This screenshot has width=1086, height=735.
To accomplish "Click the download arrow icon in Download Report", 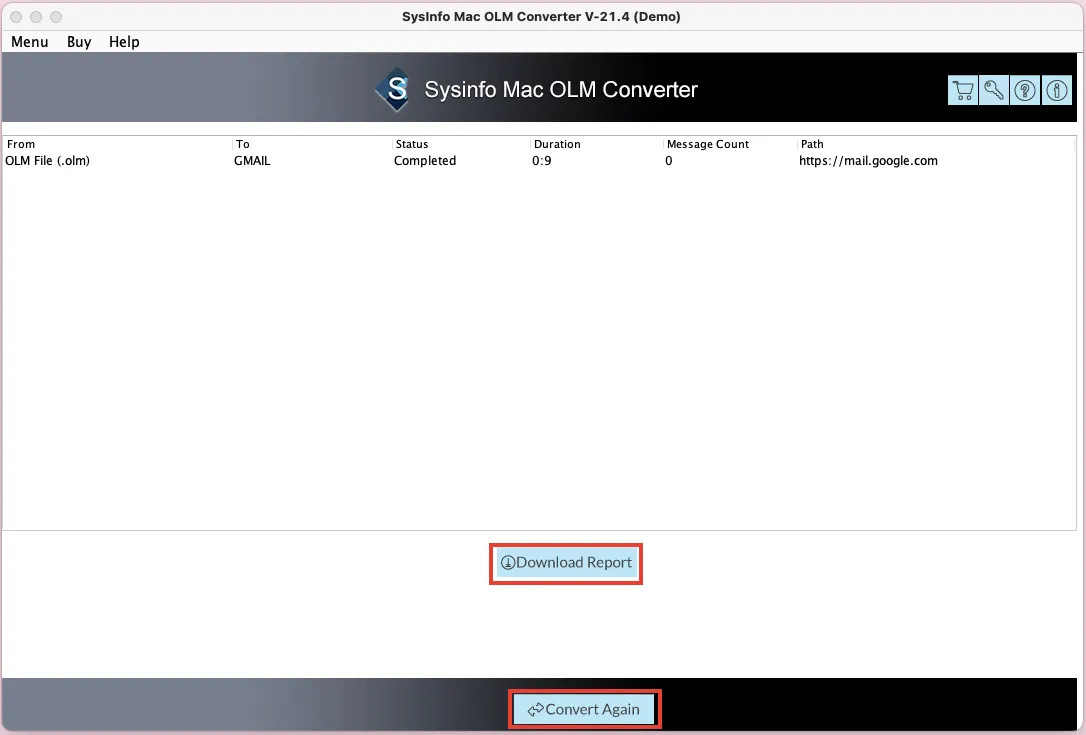I will pyautogui.click(x=508, y=563).
